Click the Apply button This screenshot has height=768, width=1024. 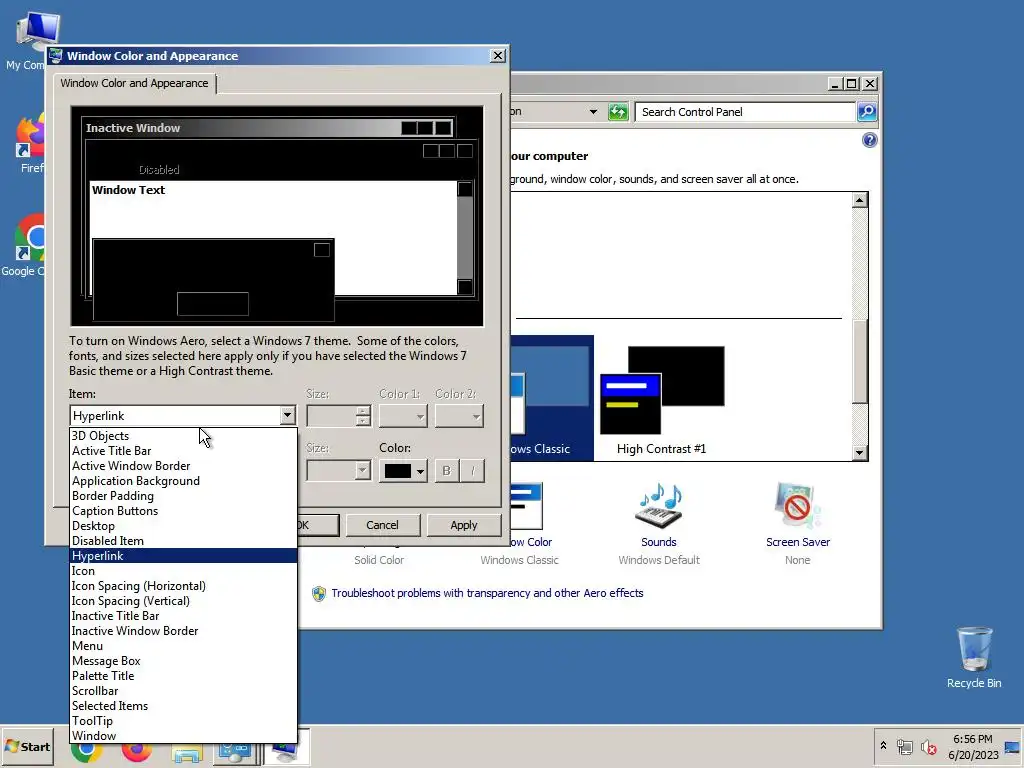464,525
